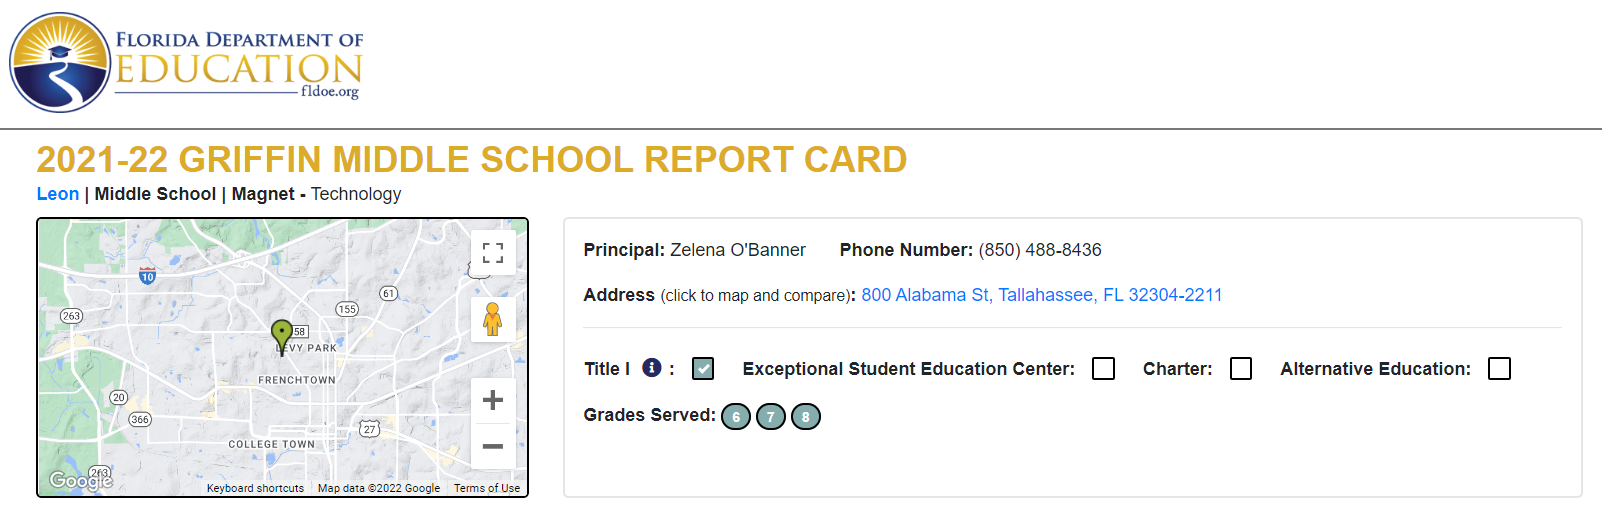This screenshot has width=1602, height=514.
Task: Check the Charter checkbox
Action: click(x=1241, y=369)
